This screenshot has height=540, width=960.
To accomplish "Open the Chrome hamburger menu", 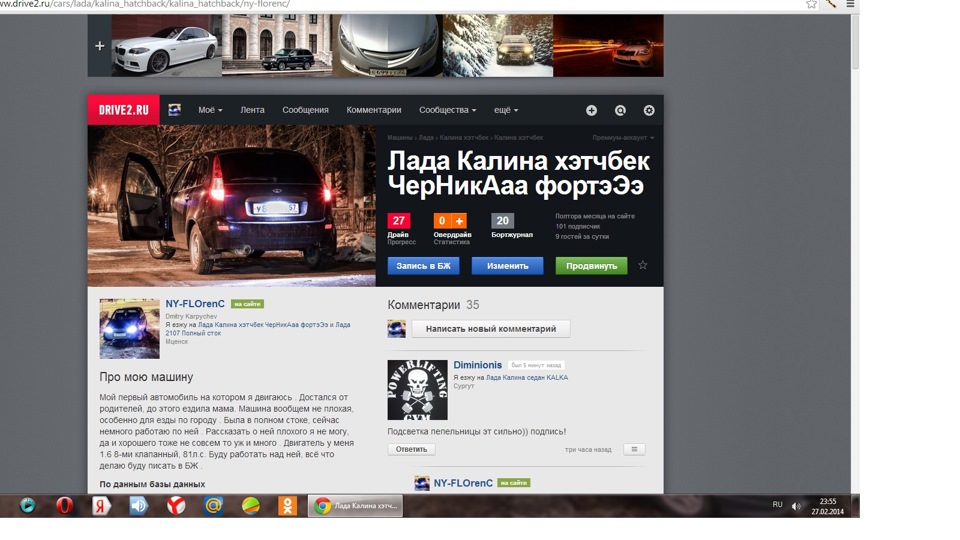I will [850, 4].
